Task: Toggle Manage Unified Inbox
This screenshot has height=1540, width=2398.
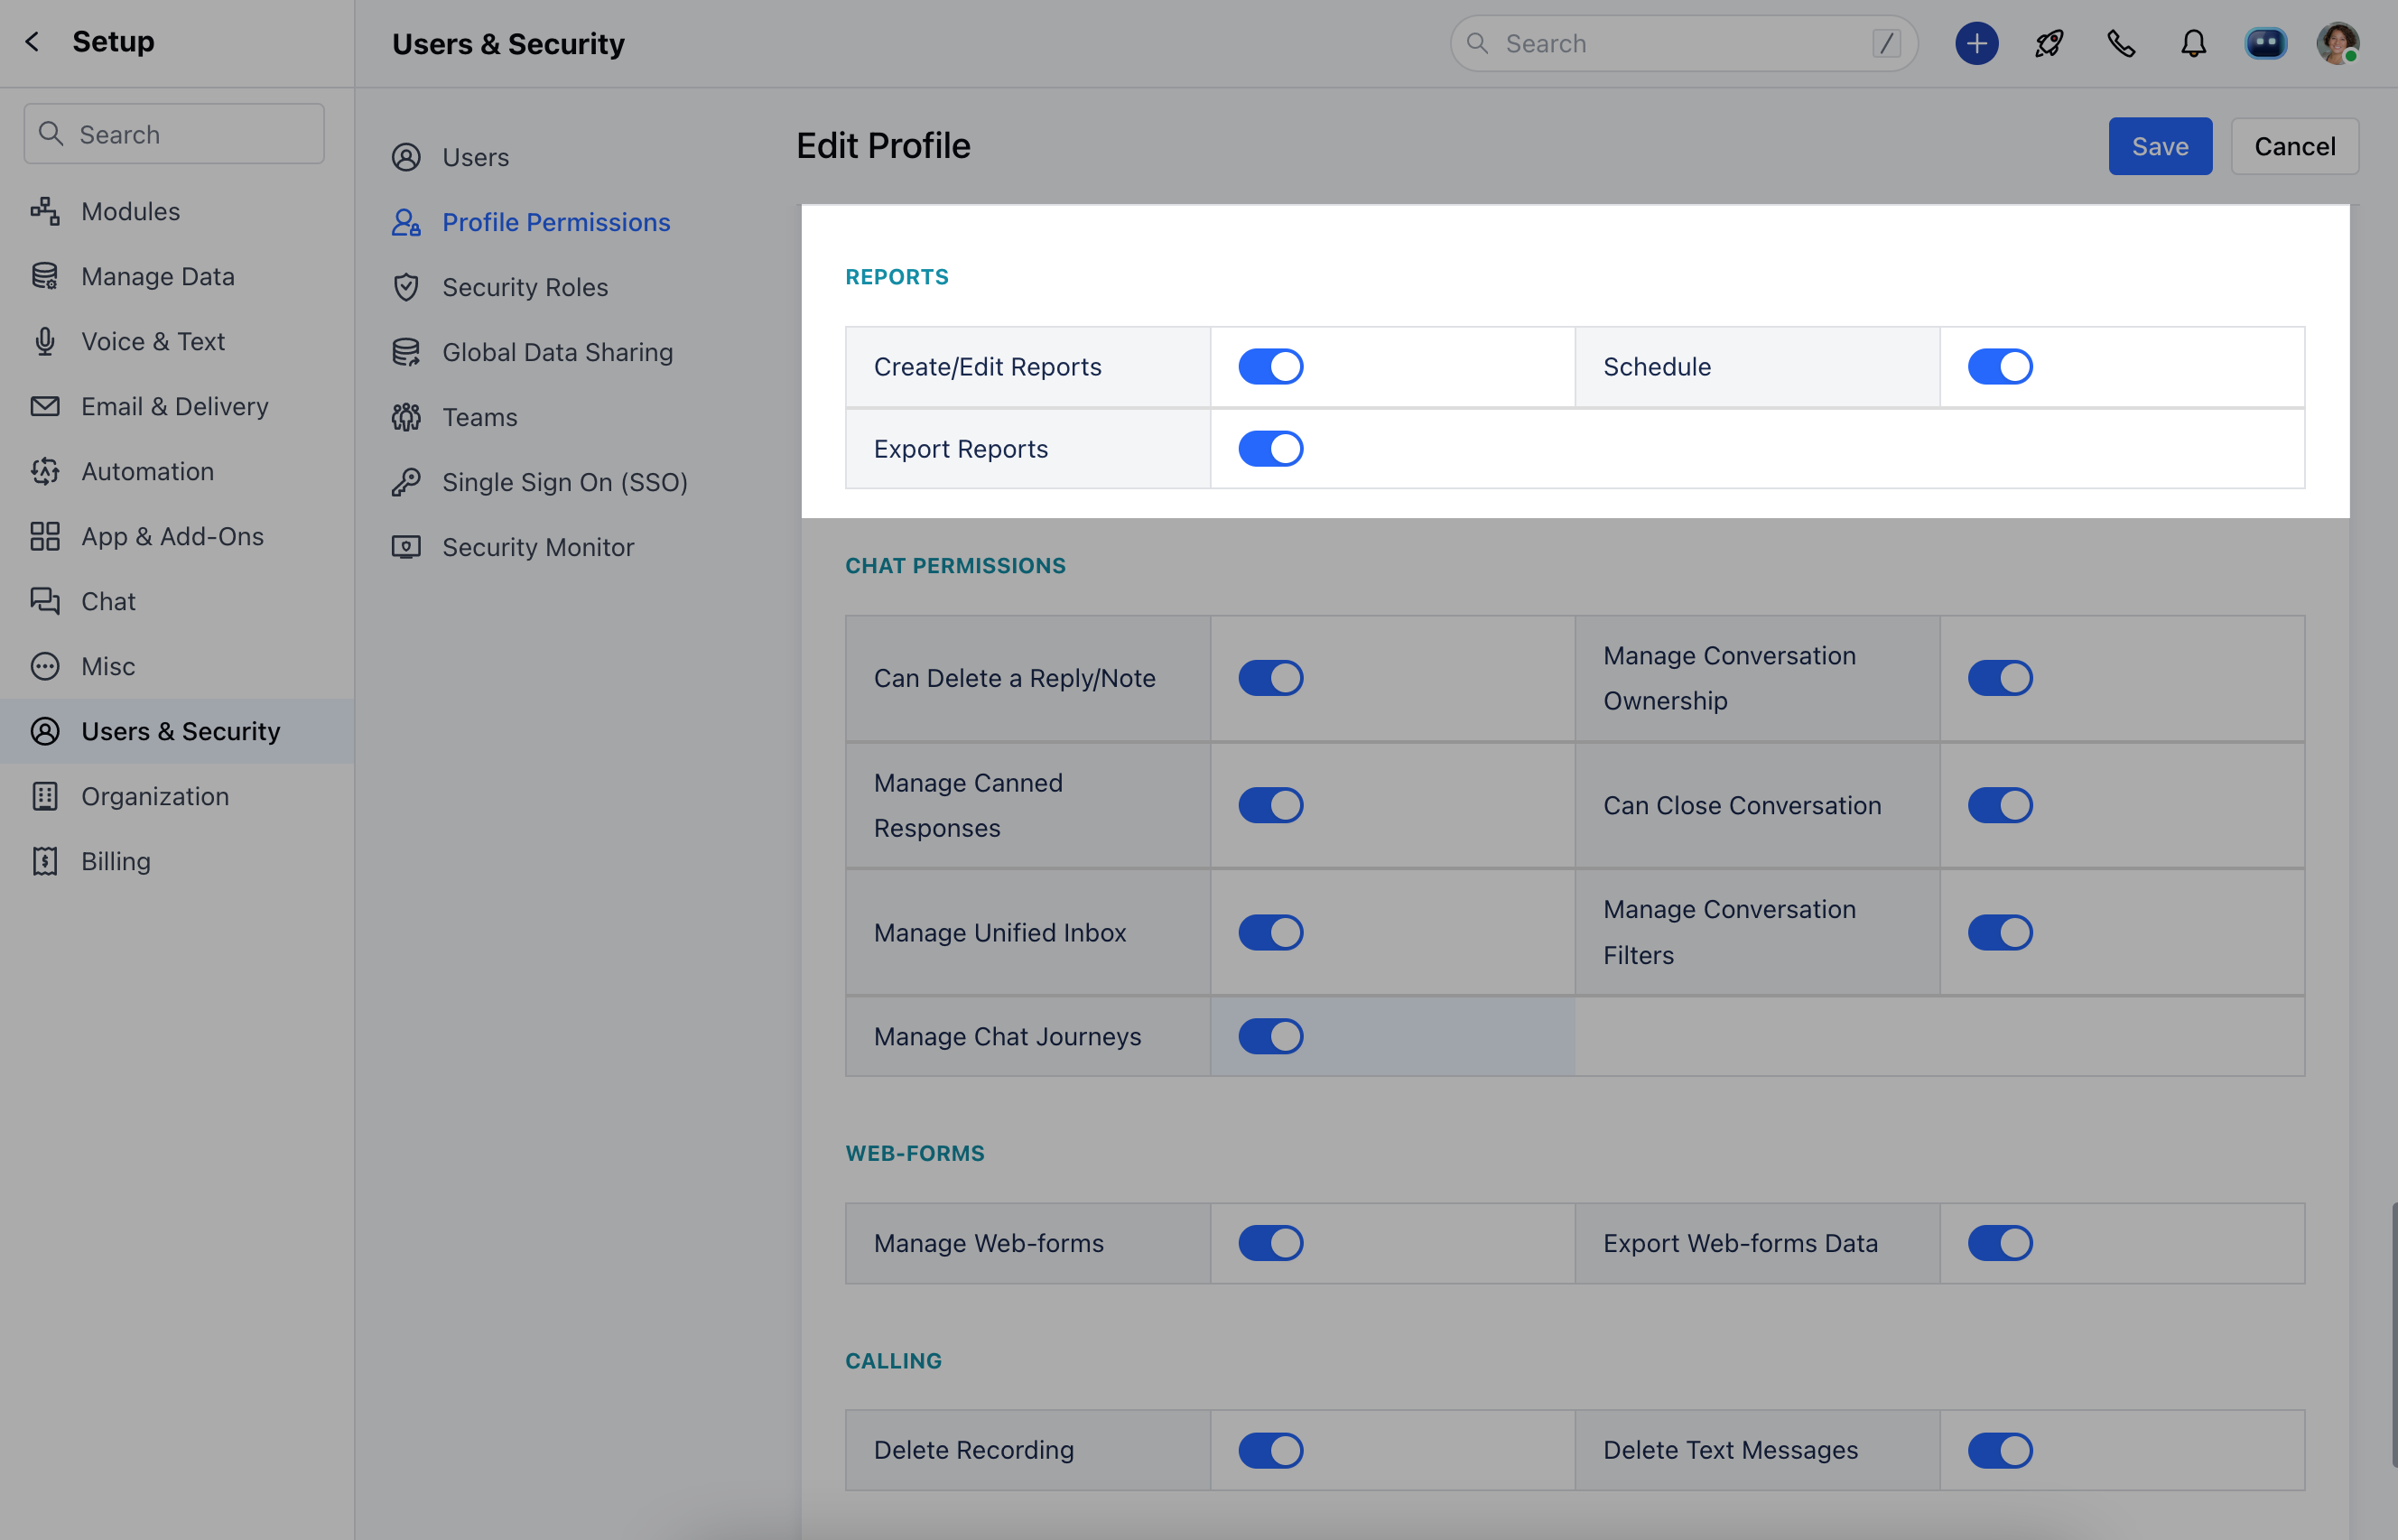Action: click(x=1271, y=932)
